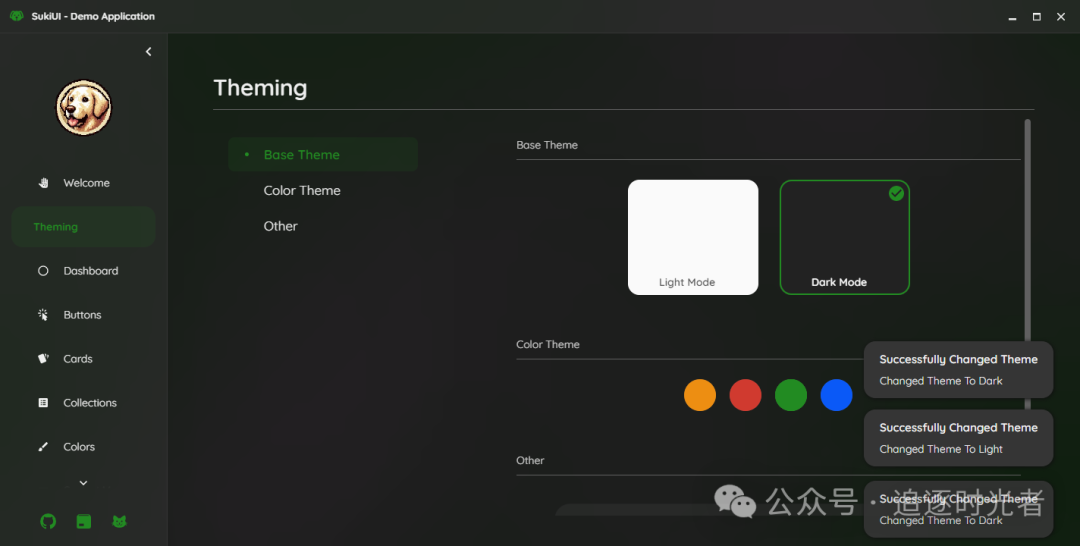Viewport: 1080px width, 546px height.
Task: Collapse the sidebar with the left chevron
Action: point(149,52)
